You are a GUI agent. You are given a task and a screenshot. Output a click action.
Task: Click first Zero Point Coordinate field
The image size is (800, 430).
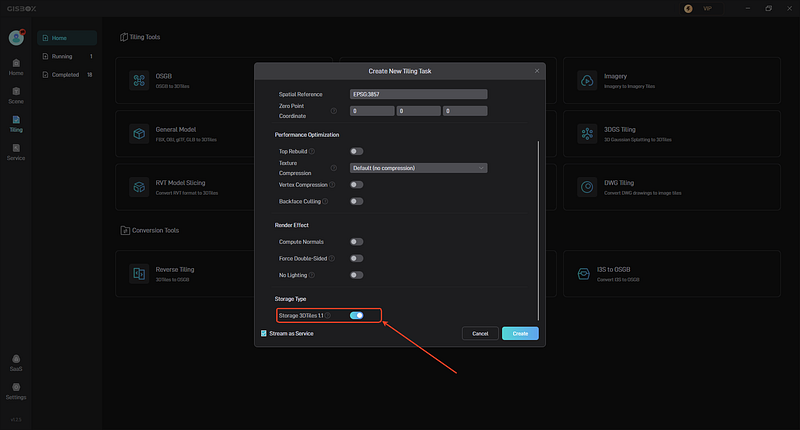[x=372, y=111]
